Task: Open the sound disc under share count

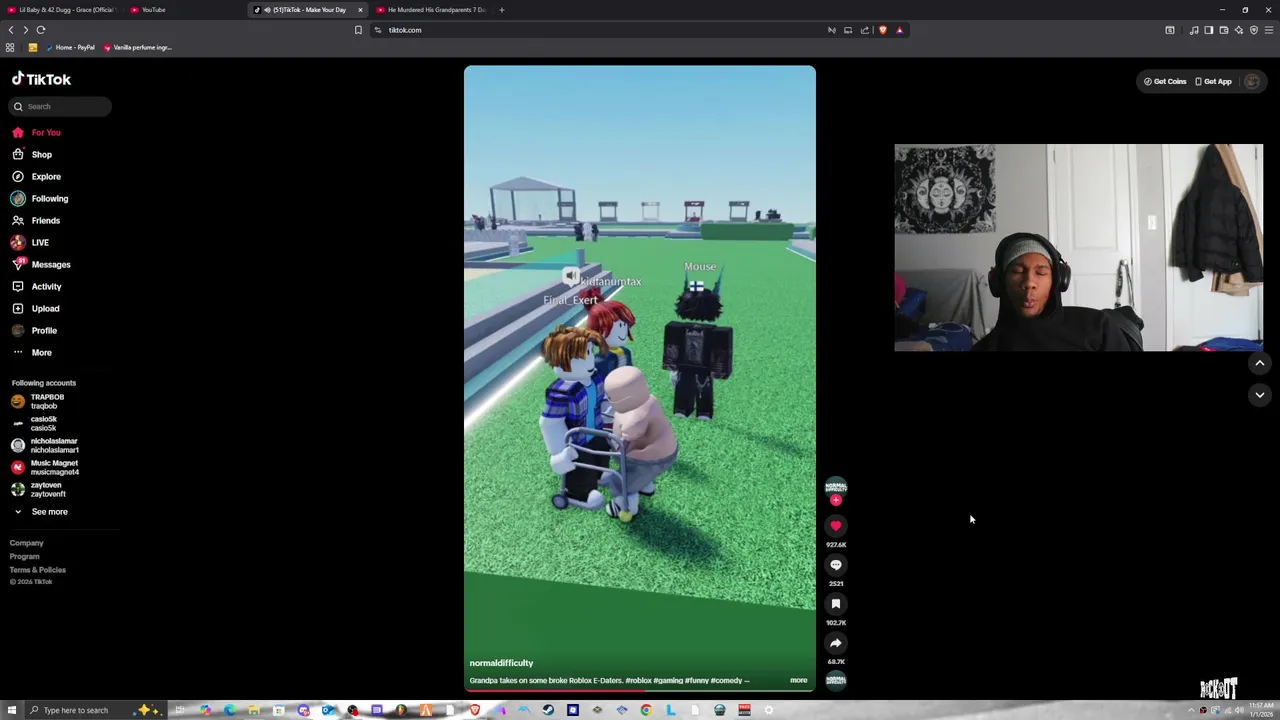Action: click(836, 680)
